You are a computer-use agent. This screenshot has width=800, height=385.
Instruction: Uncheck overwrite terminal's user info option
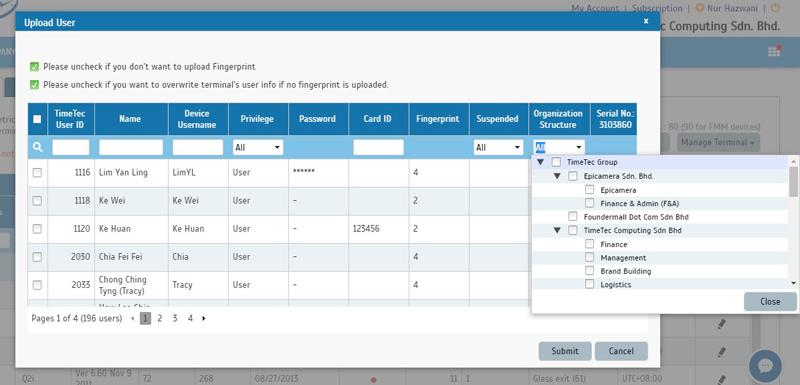click(34, 85)
